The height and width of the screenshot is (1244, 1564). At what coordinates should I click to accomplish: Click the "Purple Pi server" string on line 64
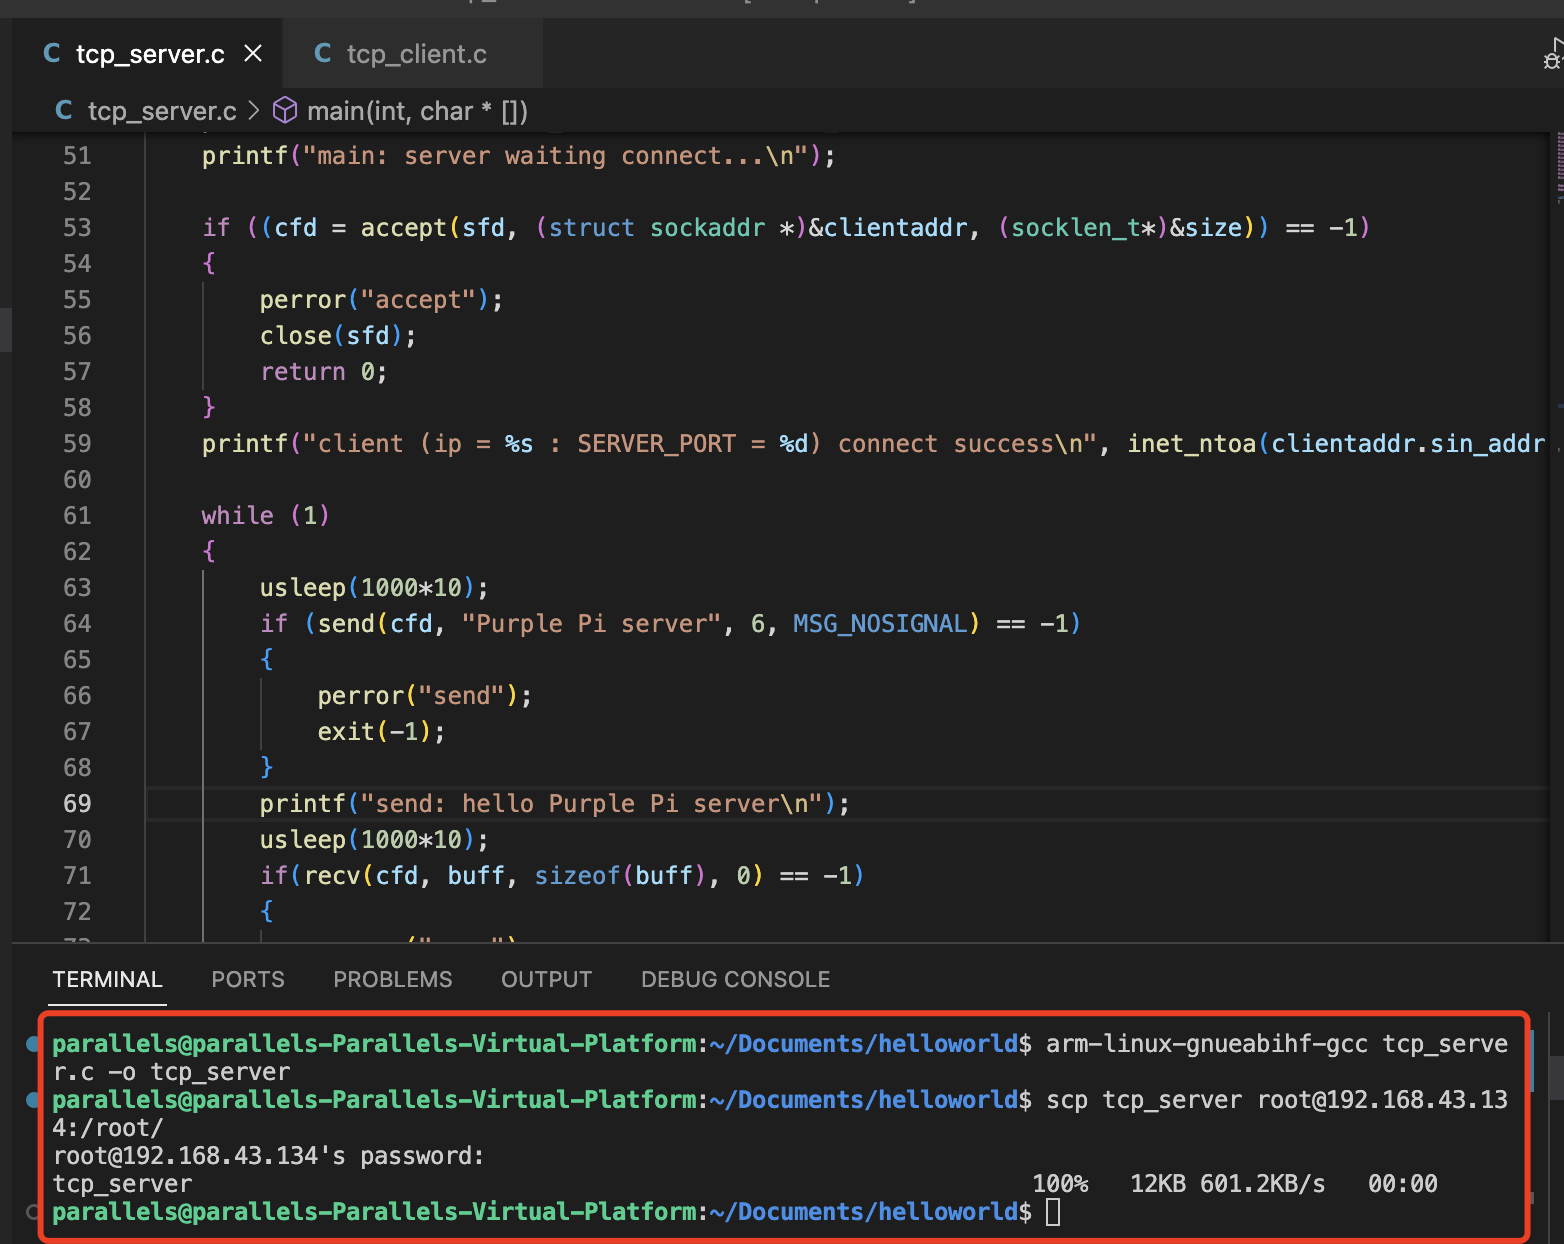click(591, 624)
